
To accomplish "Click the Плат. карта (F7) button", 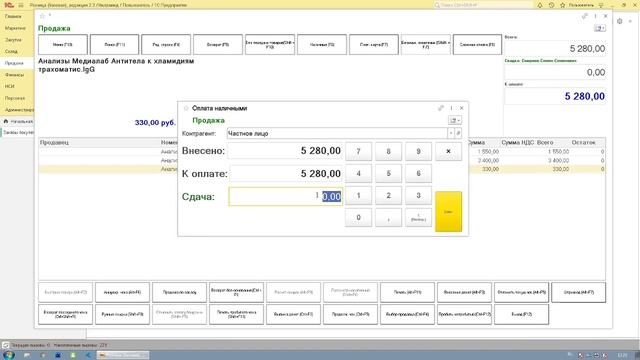I will 374,44.
